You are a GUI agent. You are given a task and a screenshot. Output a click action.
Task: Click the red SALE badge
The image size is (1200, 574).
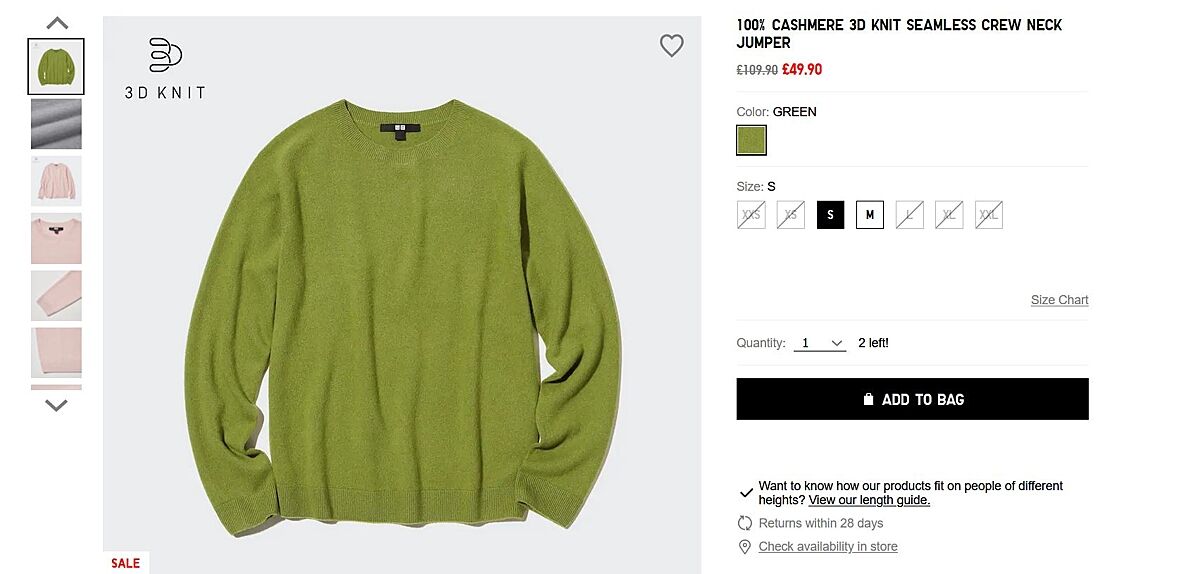pos(126,563)
